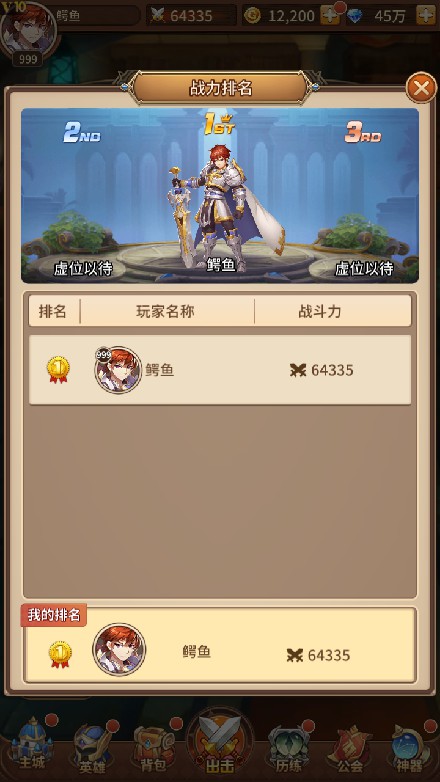Click the 玩家名称 column header
Screen dimensions: 440x782
[165, 311]
